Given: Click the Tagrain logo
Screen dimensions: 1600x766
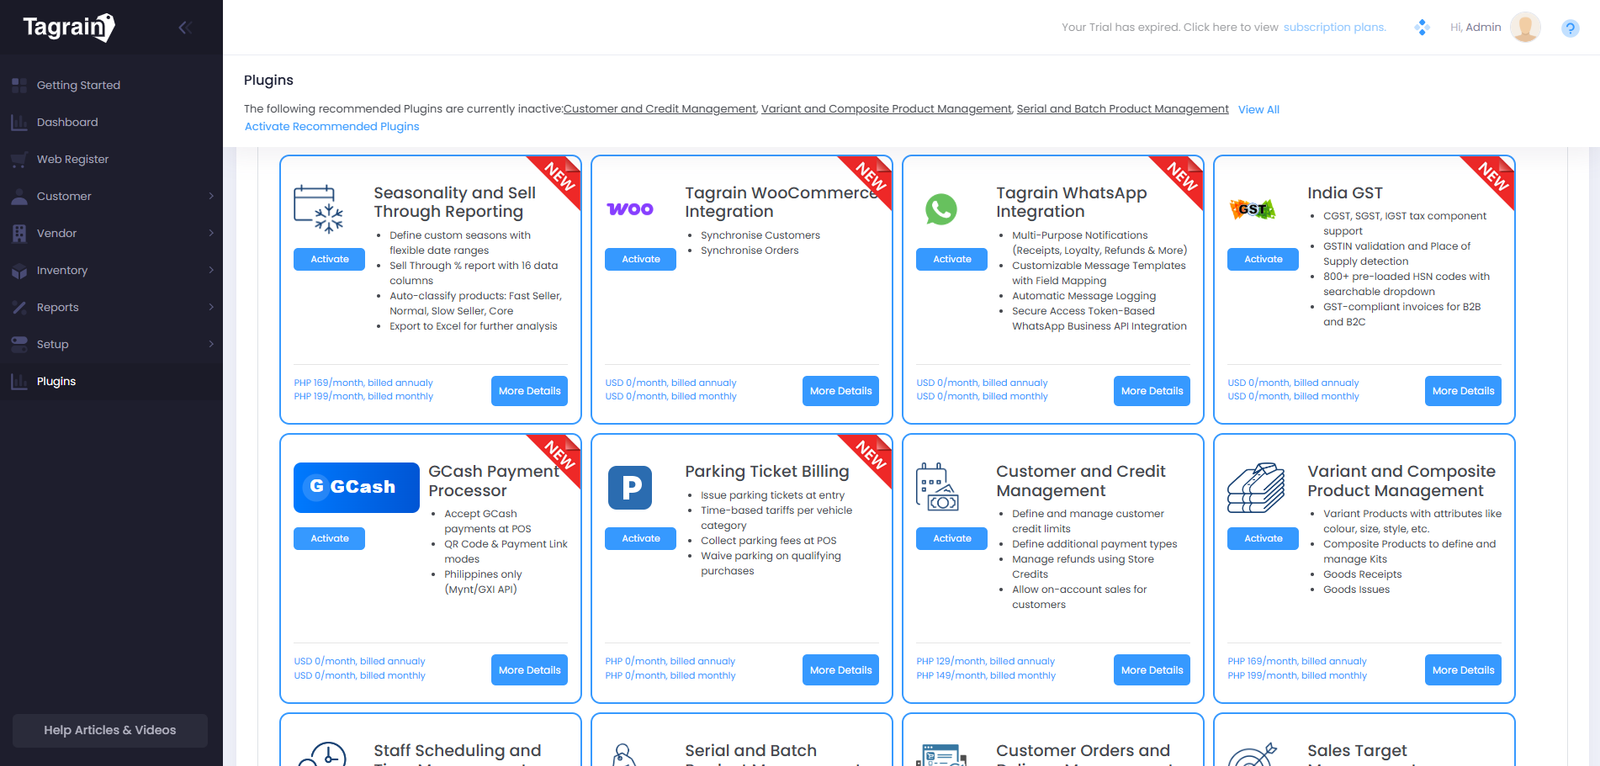Looking at the screenshot, I should (x=69, y=27).
